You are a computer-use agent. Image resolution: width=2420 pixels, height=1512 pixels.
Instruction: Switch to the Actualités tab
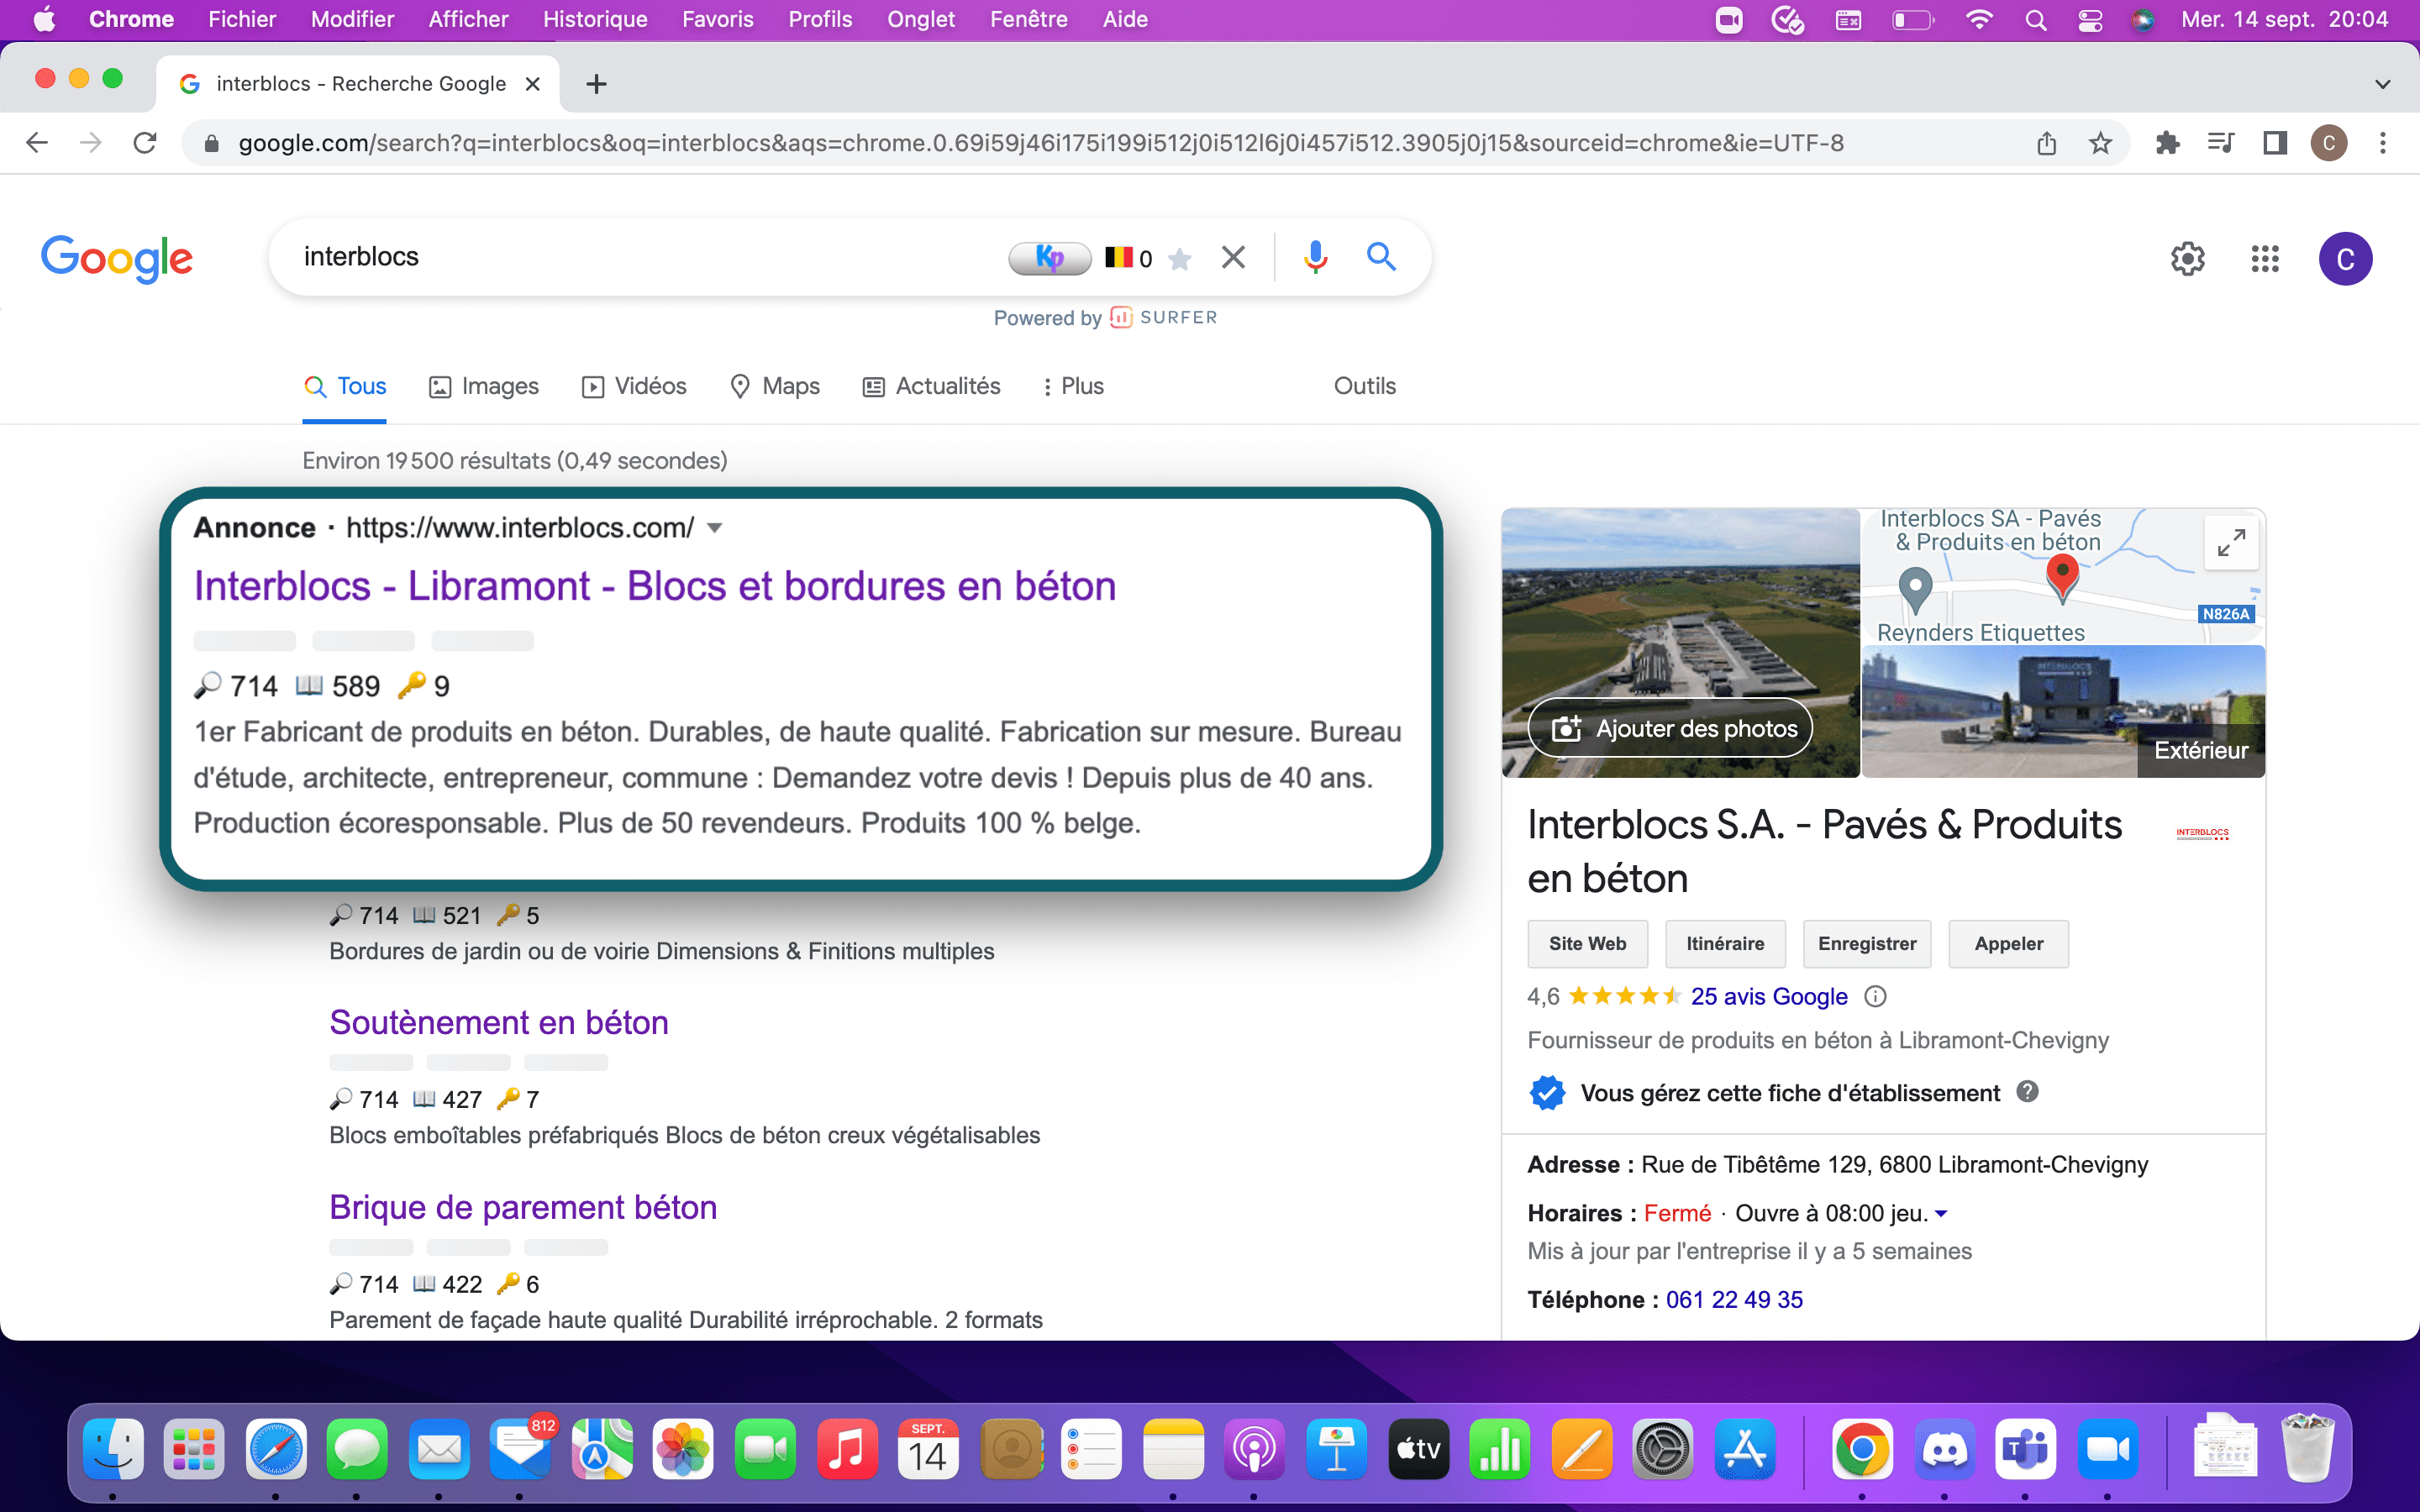coord(931,386)
